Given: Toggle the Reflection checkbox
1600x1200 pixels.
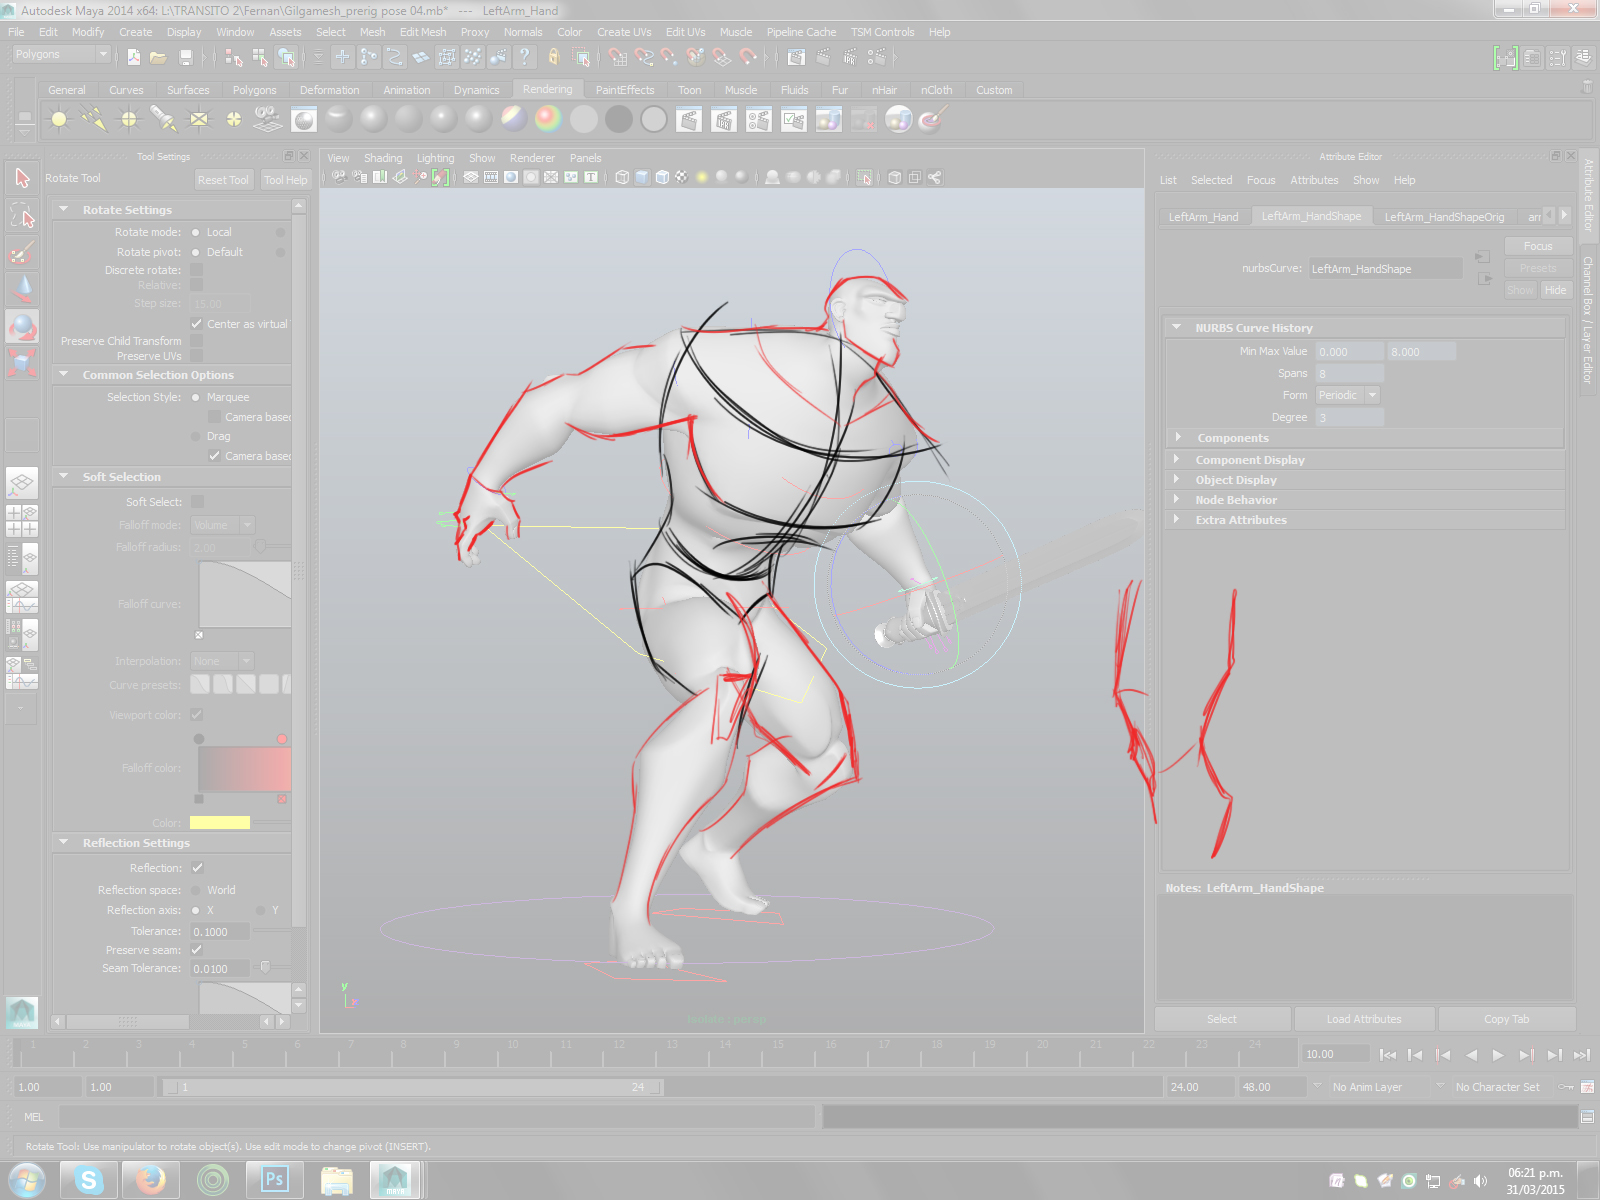Looking at the screenshot, I should [x=197, y=868].
